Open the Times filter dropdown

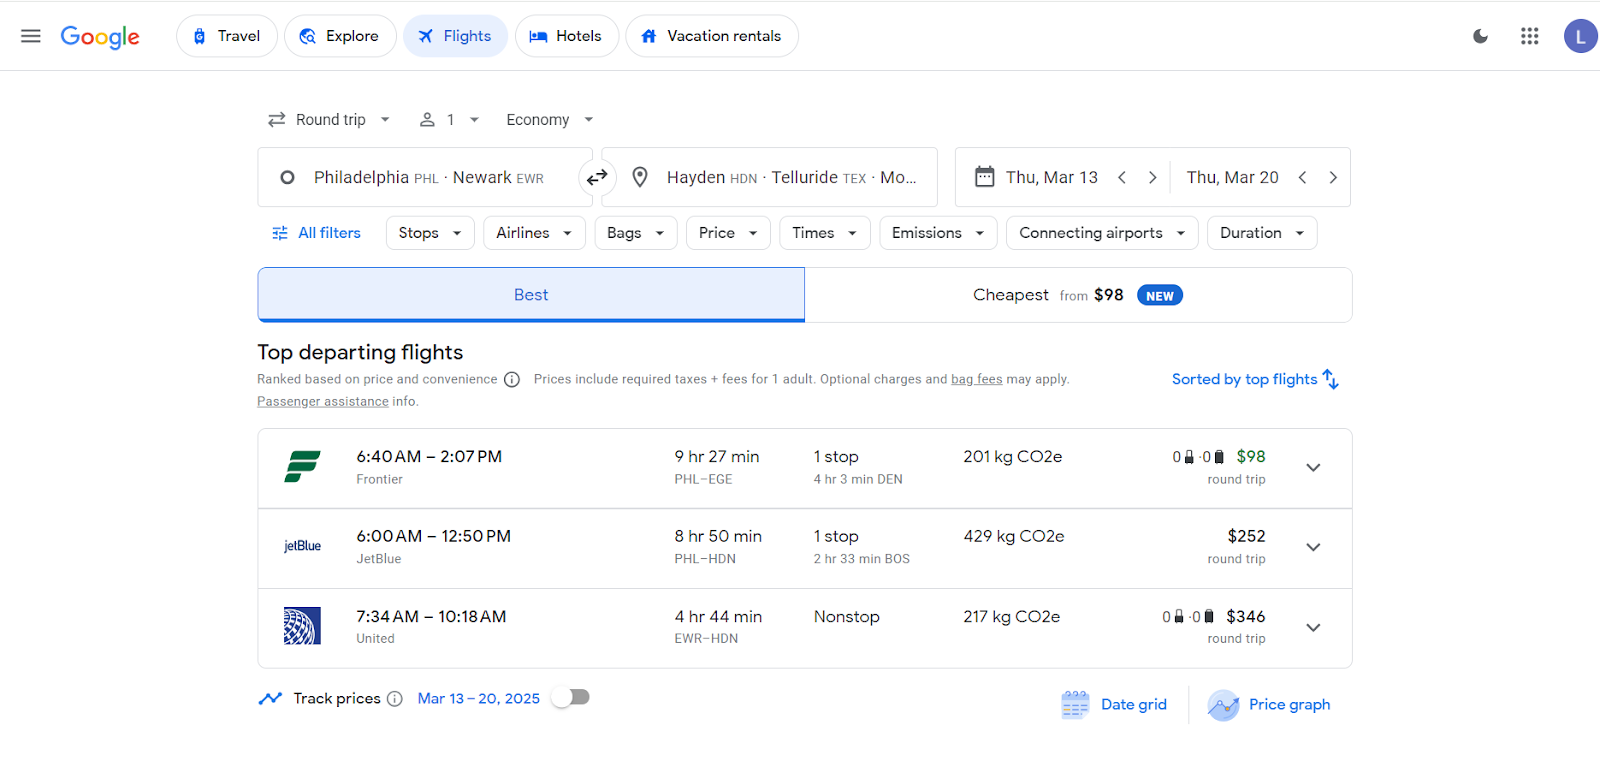[x=825, y=233]
